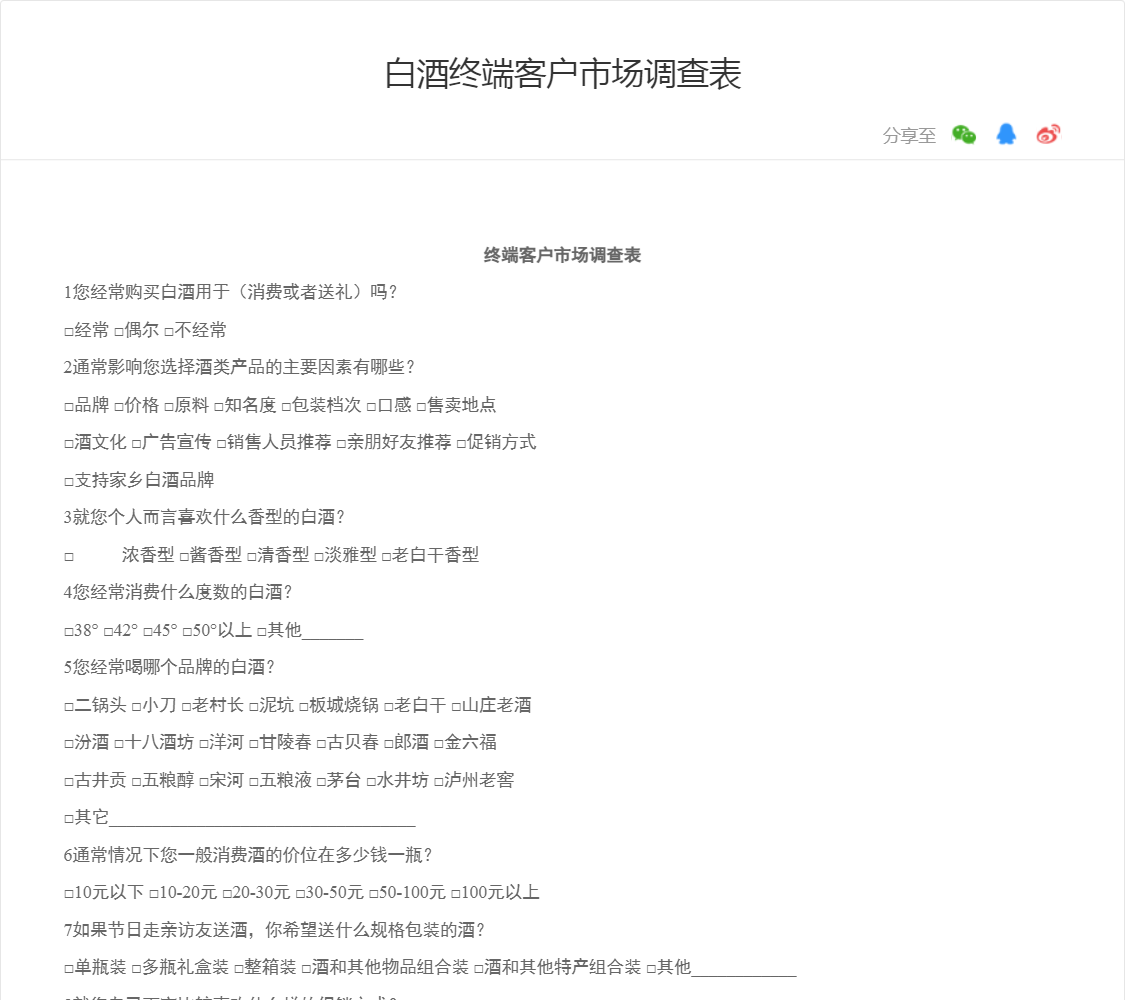Click option 不经常 under question 1

[195, 330]
